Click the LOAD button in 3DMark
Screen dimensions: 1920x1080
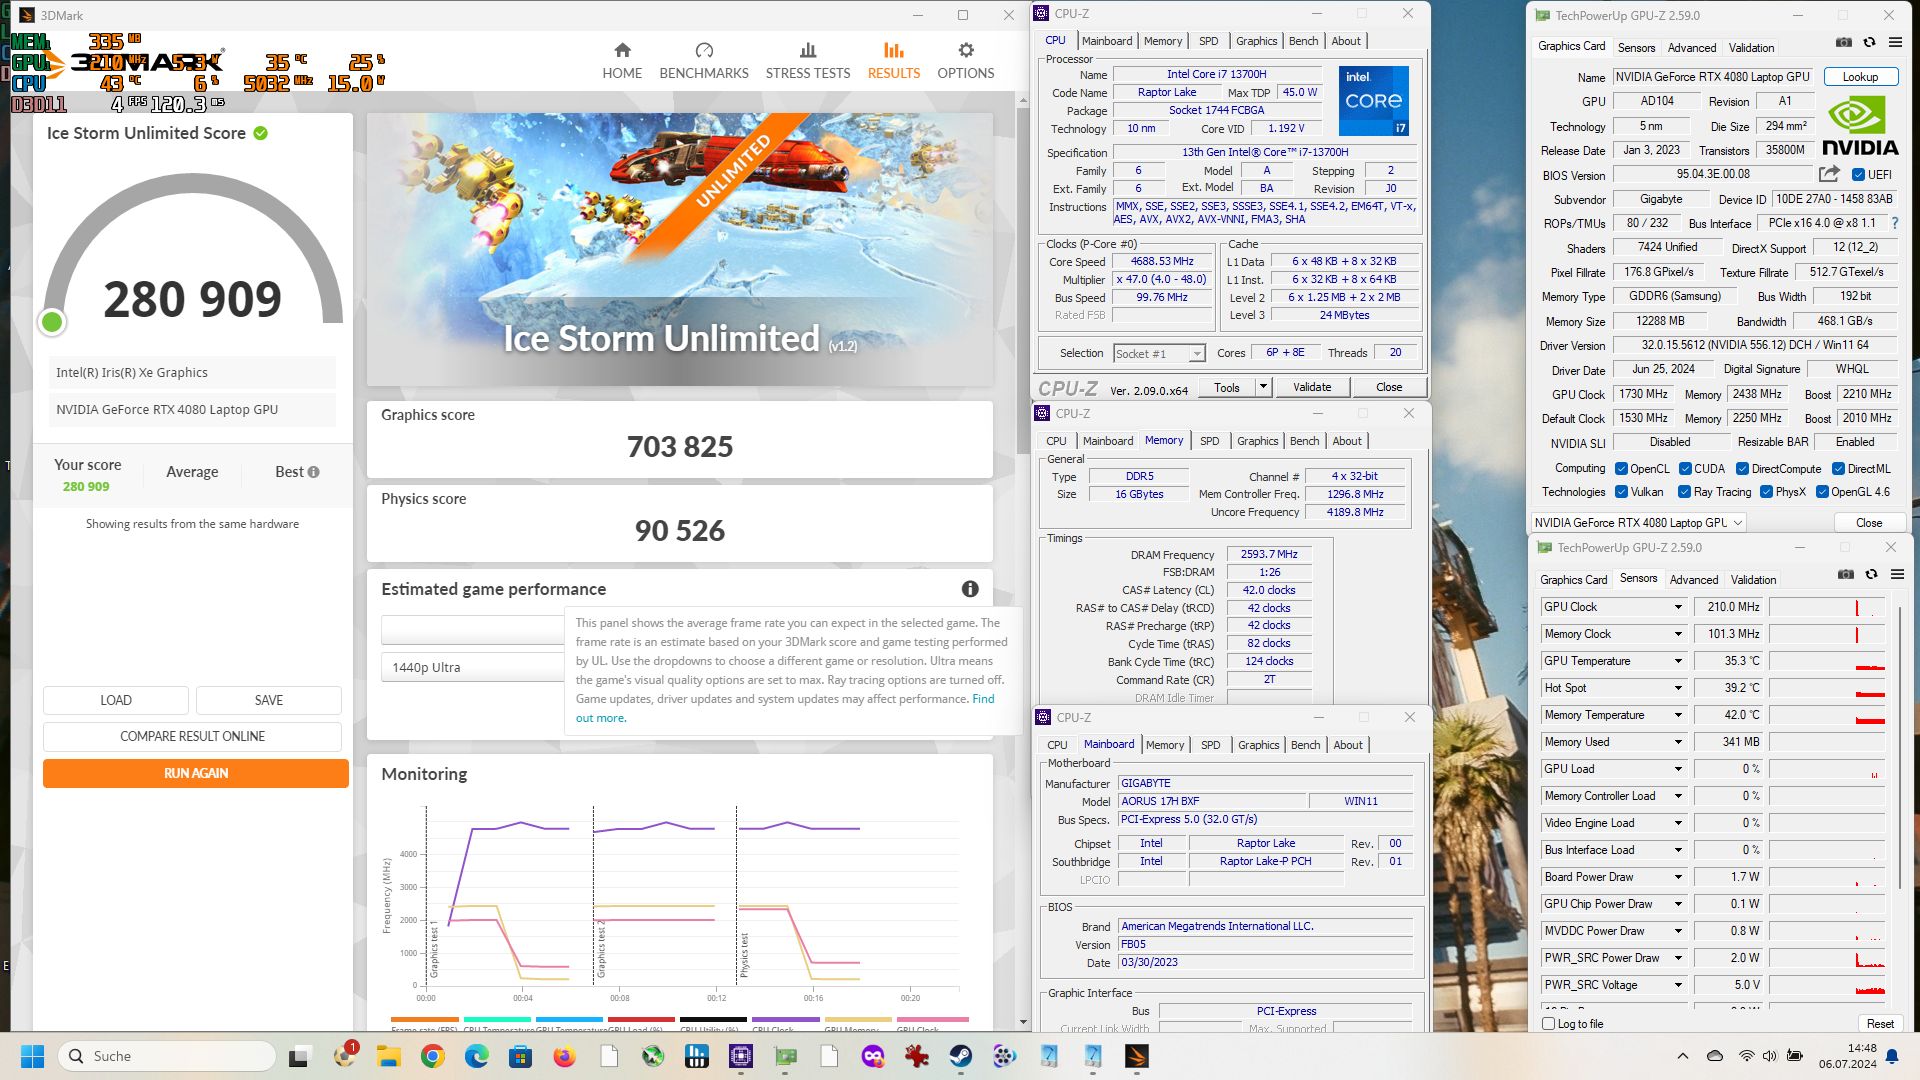pos(116,700)
